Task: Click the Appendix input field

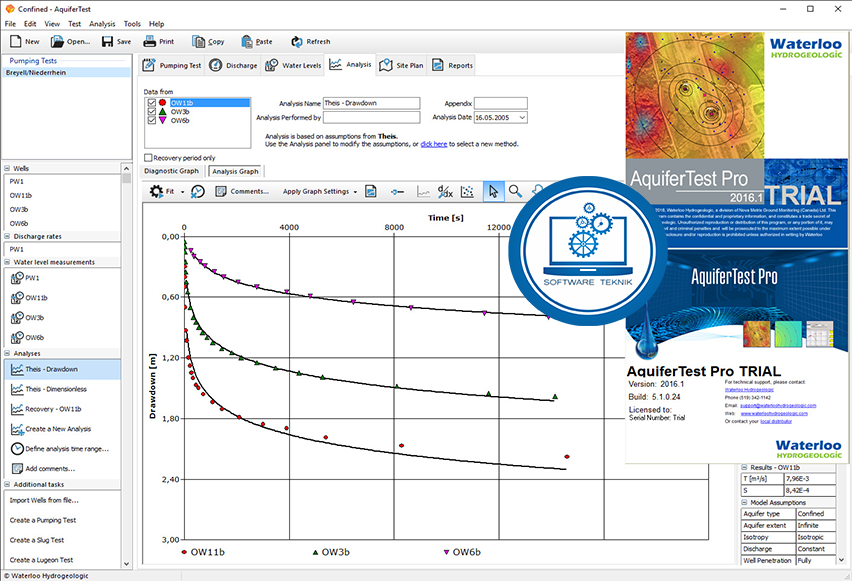Action: (500, 103)
